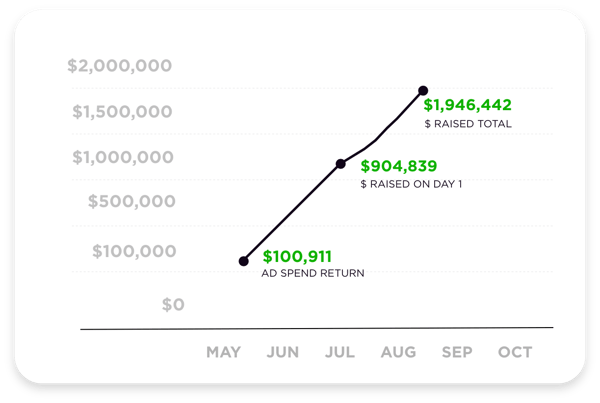Select the green $904,839 amount

coord(398,166)
